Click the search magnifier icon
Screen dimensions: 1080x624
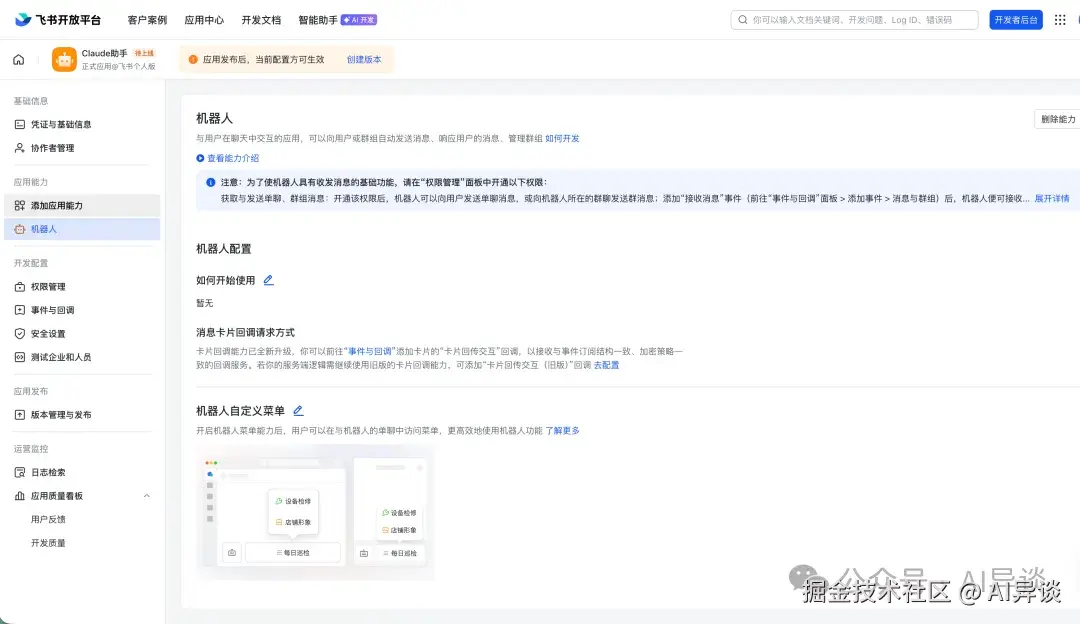click(x=742, y=20)
